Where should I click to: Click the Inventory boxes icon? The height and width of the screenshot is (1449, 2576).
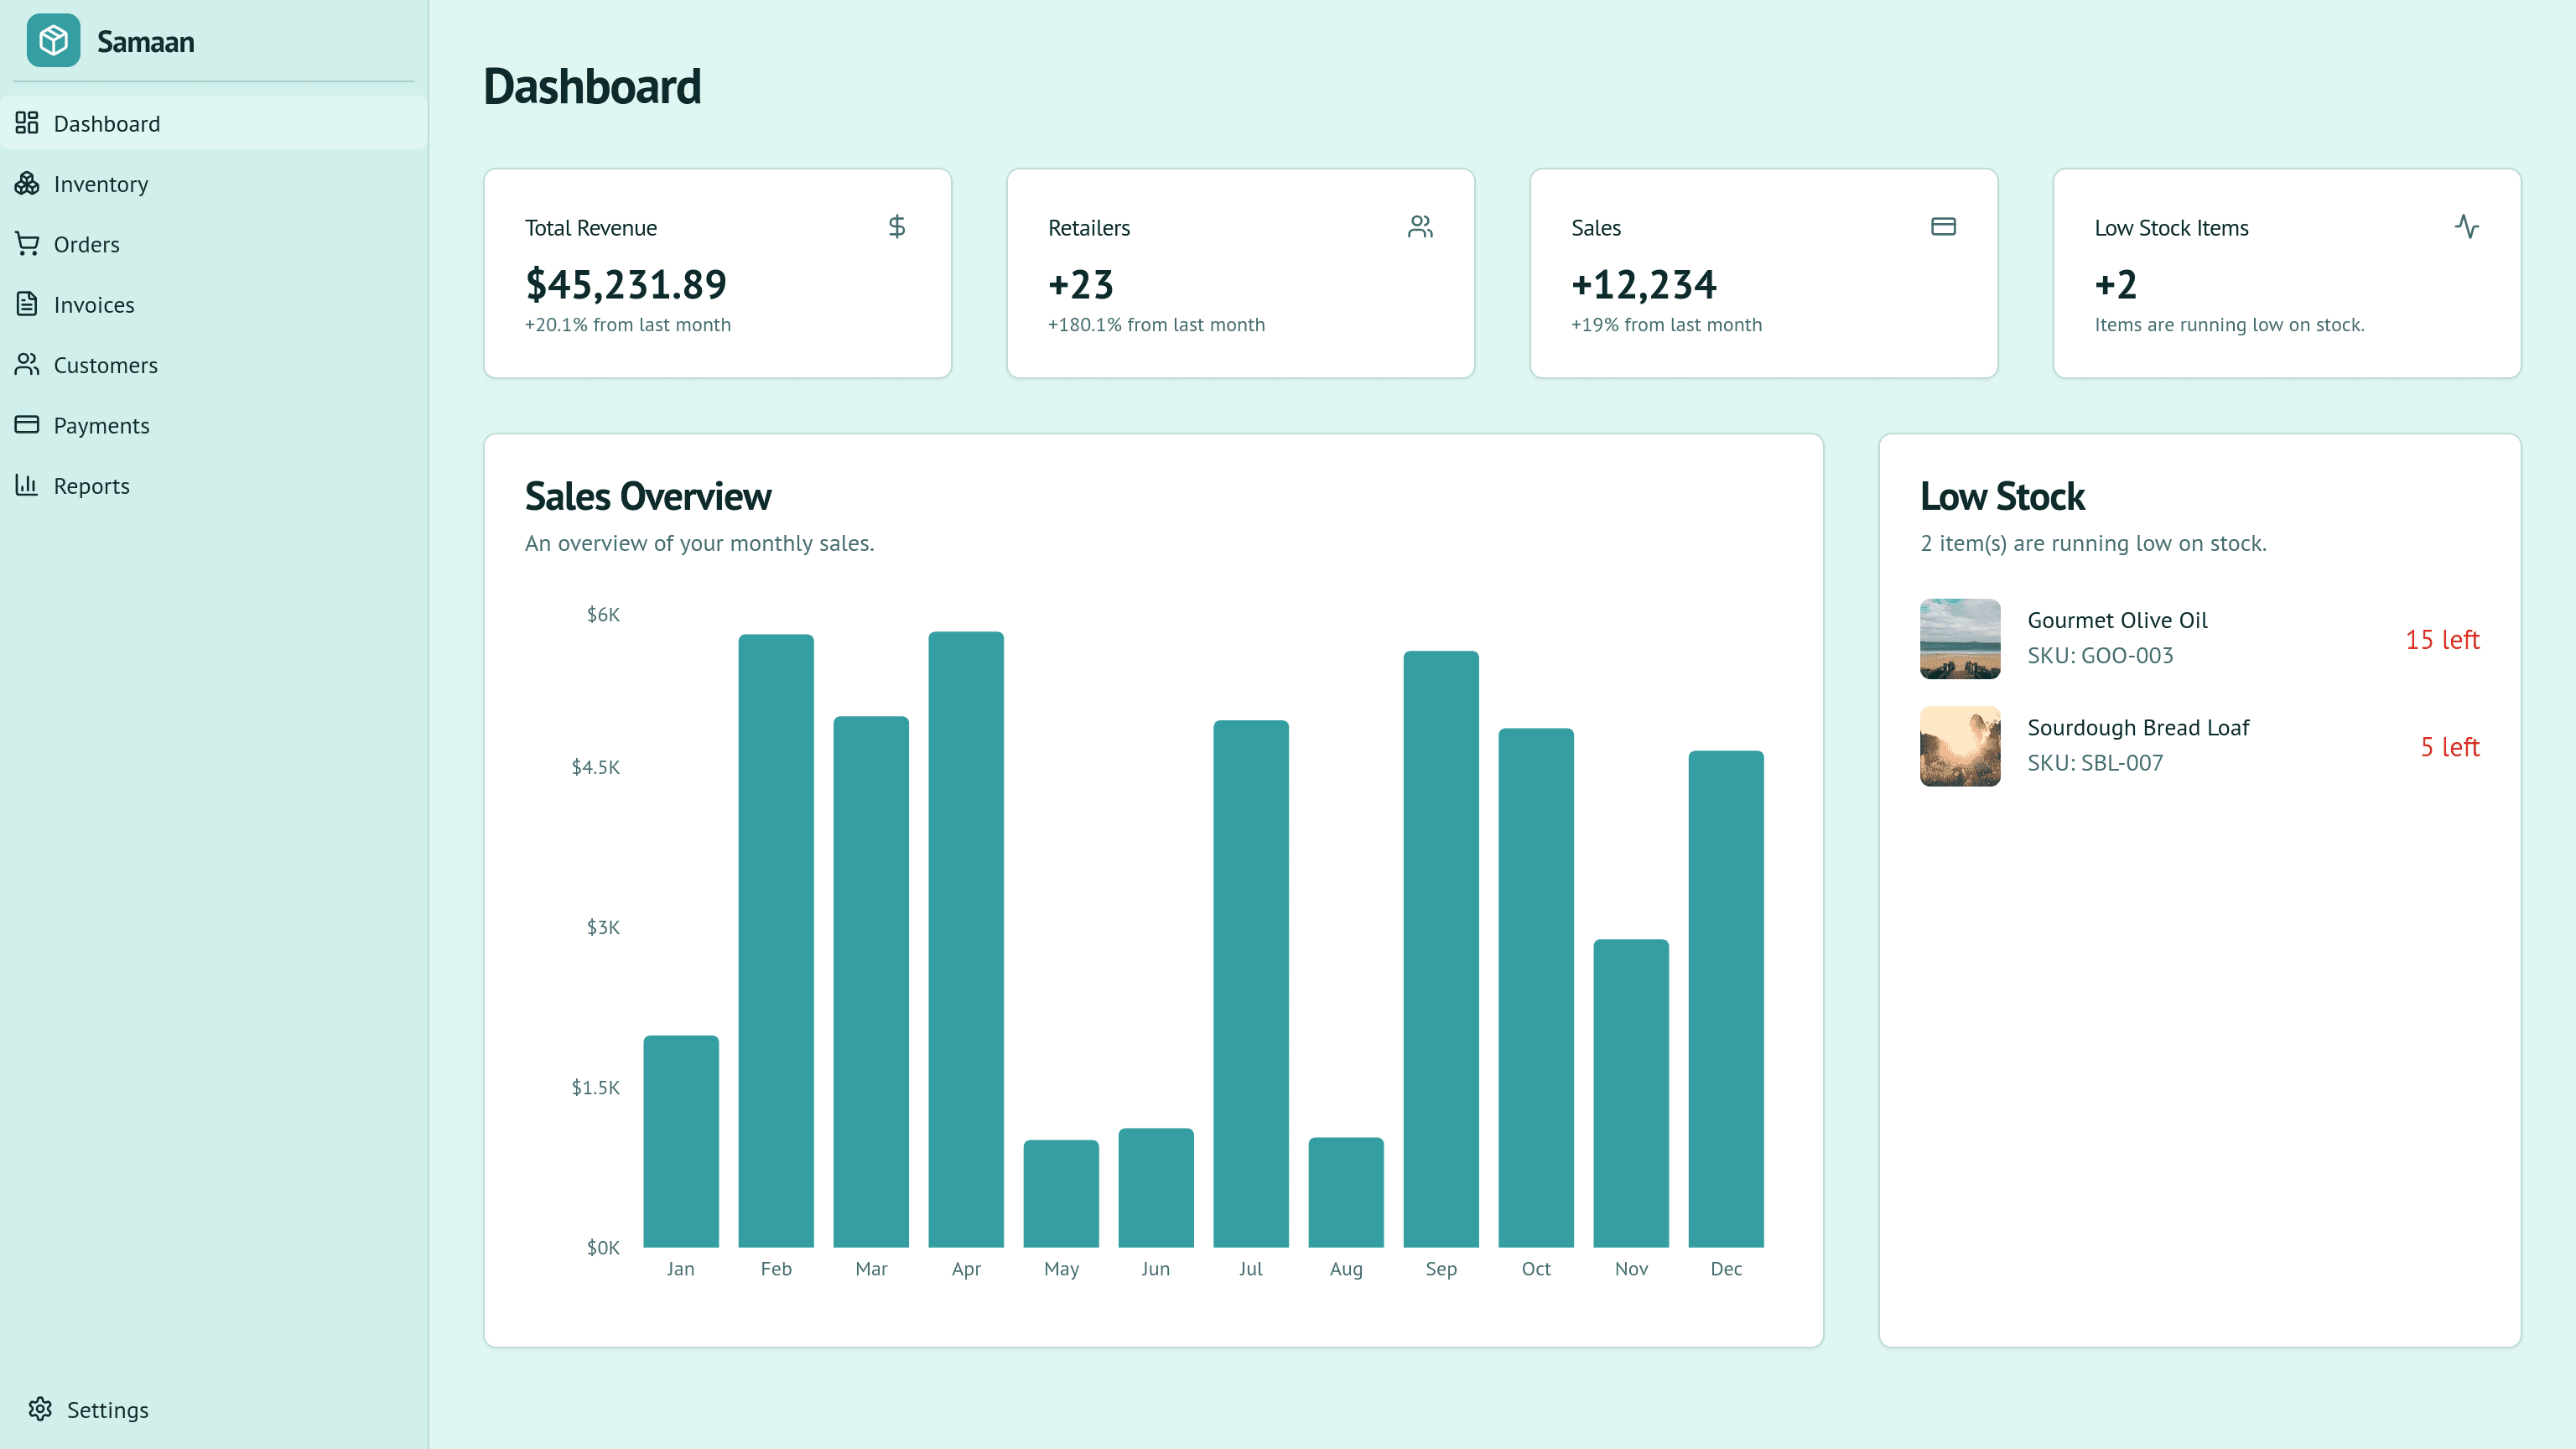click(27, 184)
